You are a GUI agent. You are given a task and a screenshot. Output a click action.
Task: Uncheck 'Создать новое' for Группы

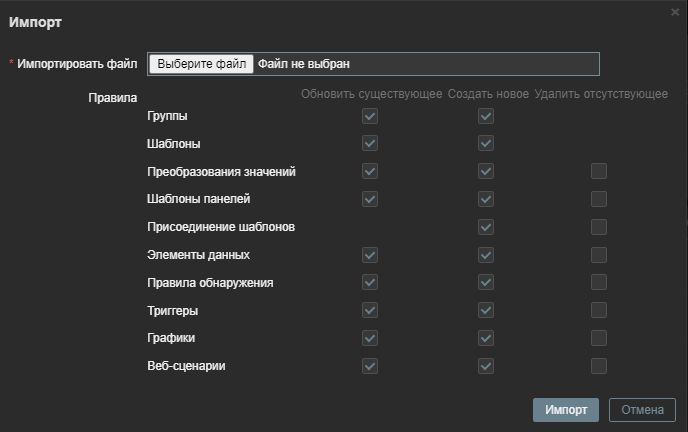click(x=486, y=116)
